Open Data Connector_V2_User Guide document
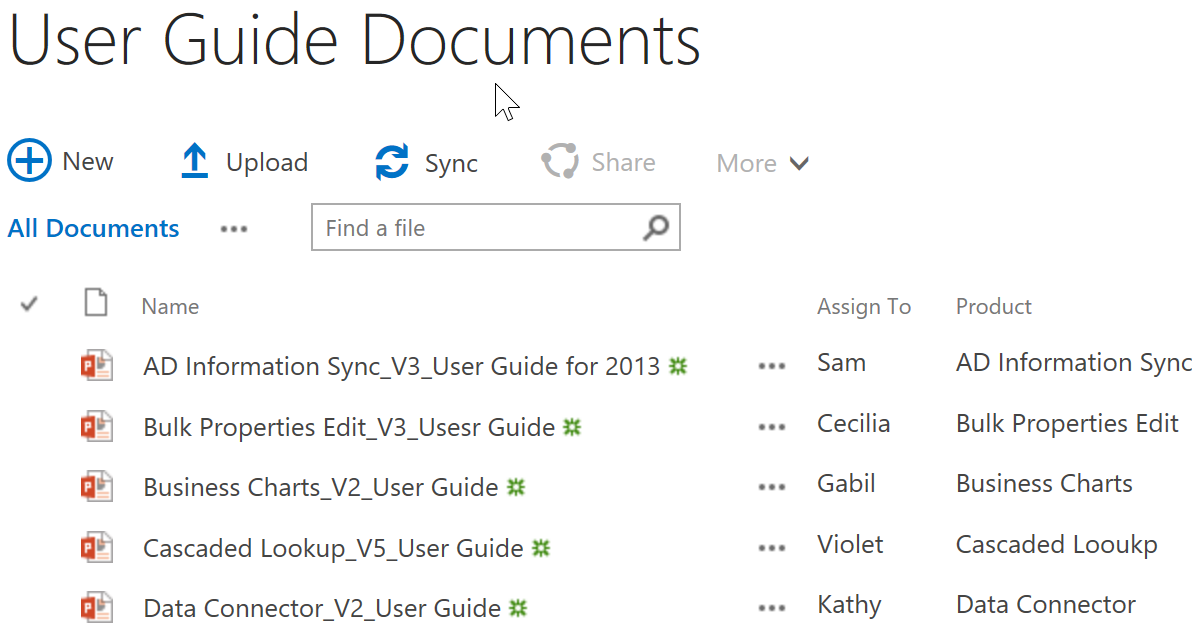1204x640 pixels. tap(321, 607)
